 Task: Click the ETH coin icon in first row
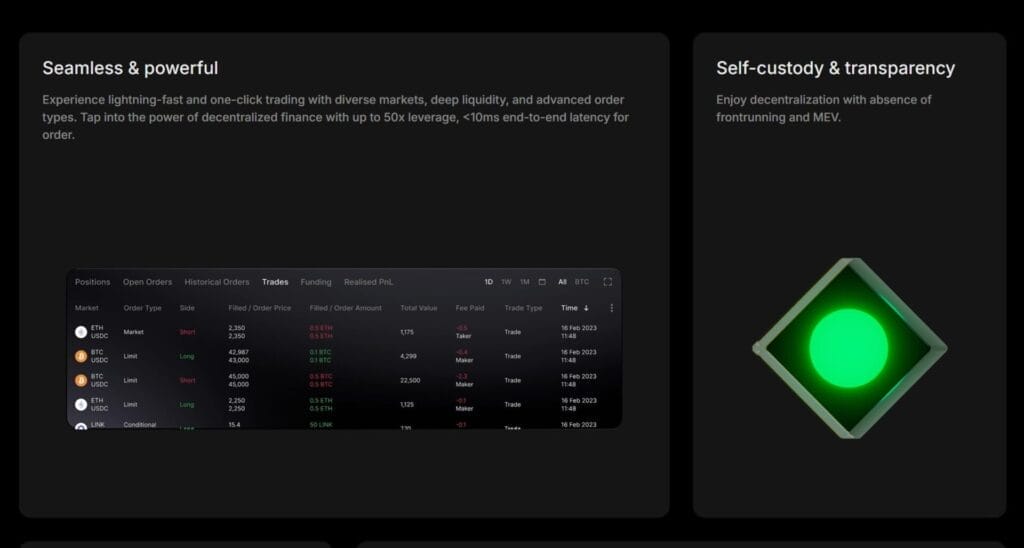pyautogui.click(x=81, y=332)
